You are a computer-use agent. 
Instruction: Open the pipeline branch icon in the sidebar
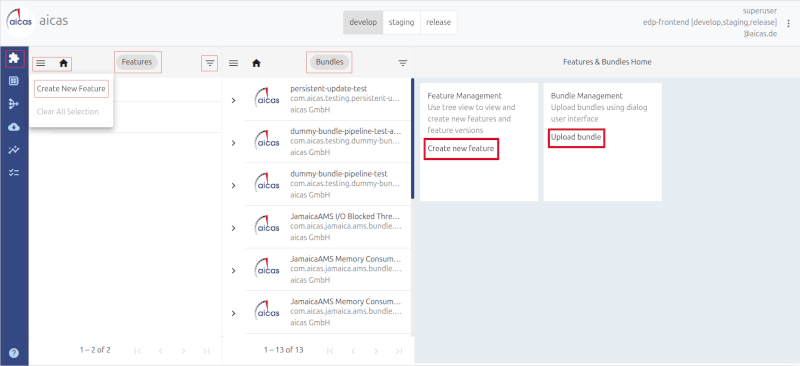pos(14,104)
